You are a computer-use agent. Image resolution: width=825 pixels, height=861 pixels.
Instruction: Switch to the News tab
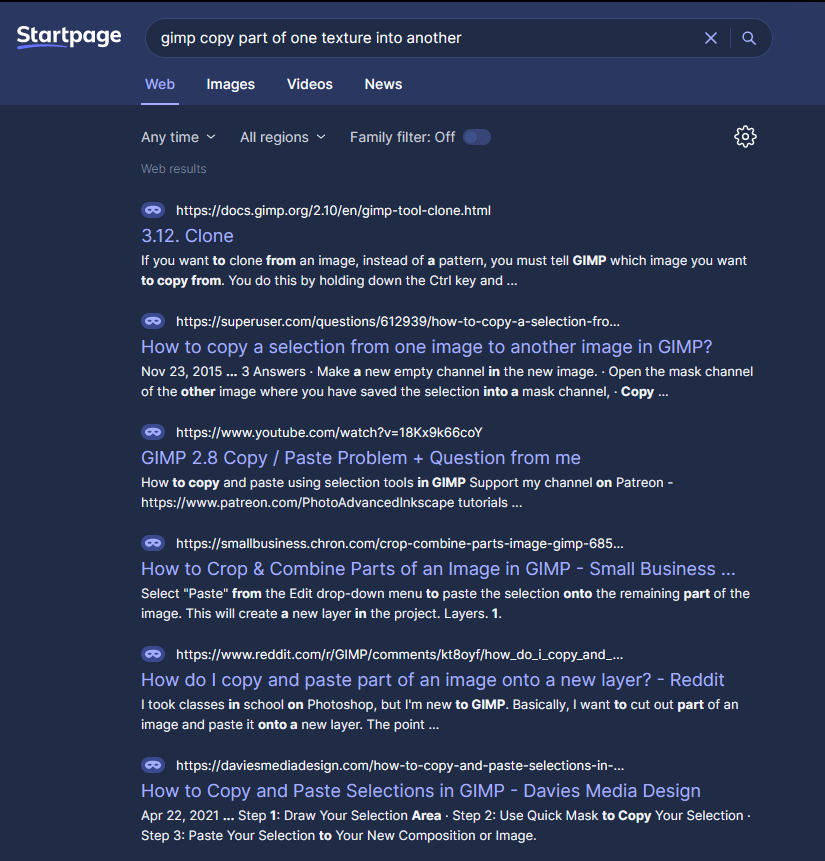pos(383,84)
